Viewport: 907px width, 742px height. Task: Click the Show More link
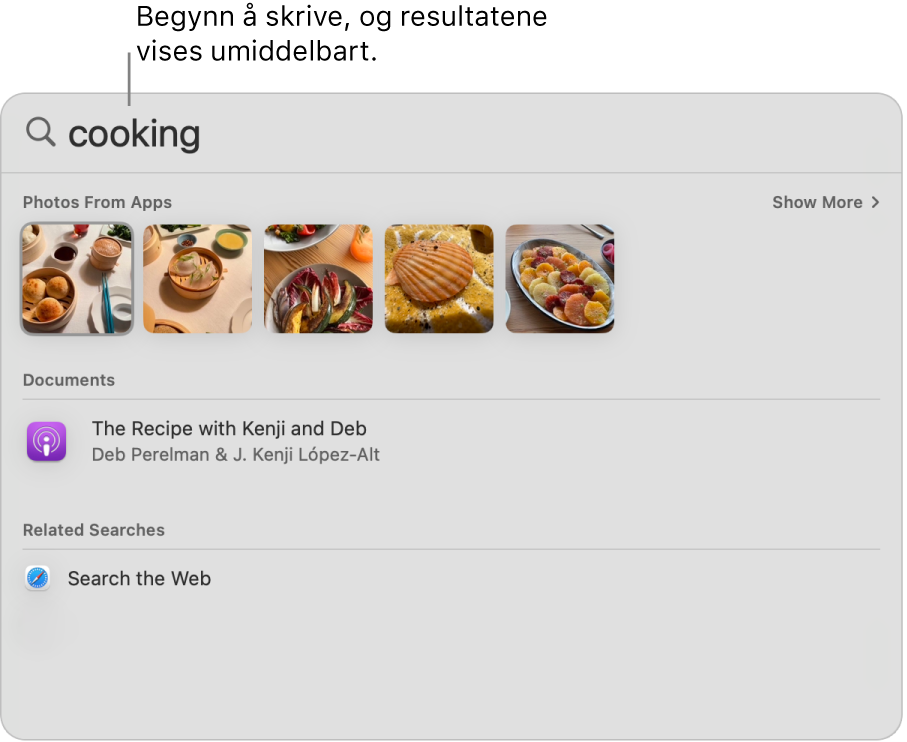click(817, 202)
